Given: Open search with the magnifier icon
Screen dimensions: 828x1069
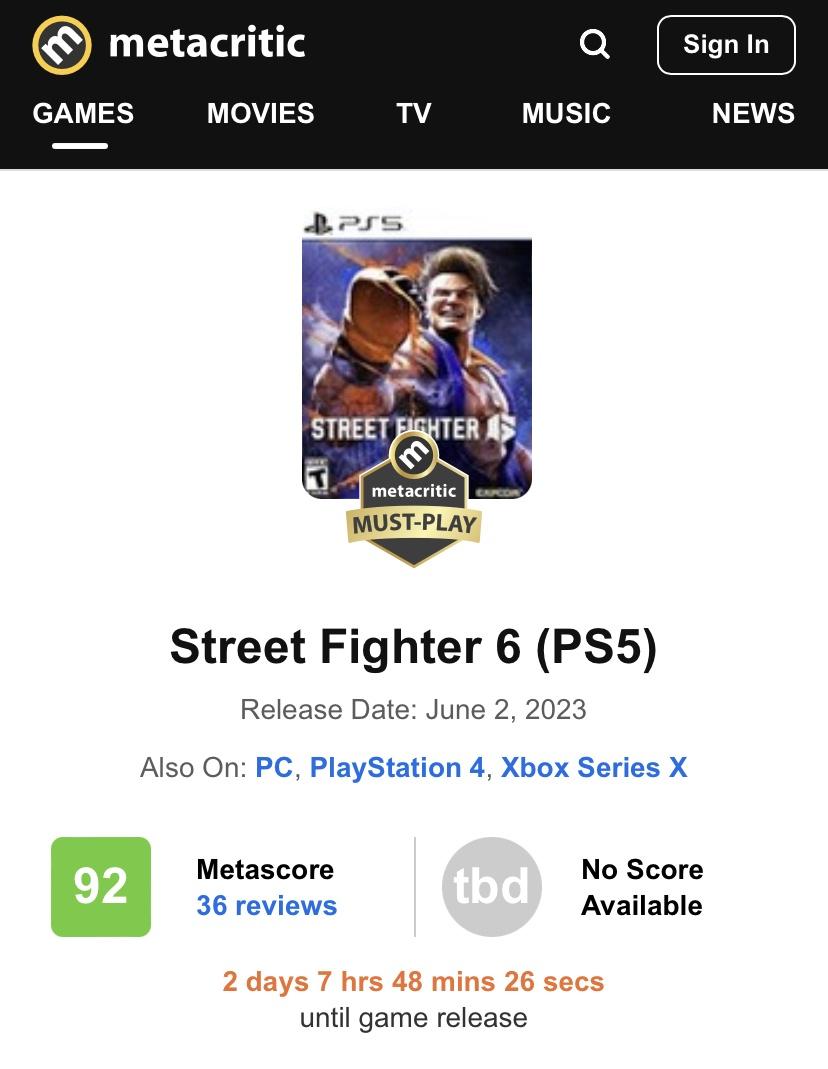Looking at the screenshot, I should (595, 44).
